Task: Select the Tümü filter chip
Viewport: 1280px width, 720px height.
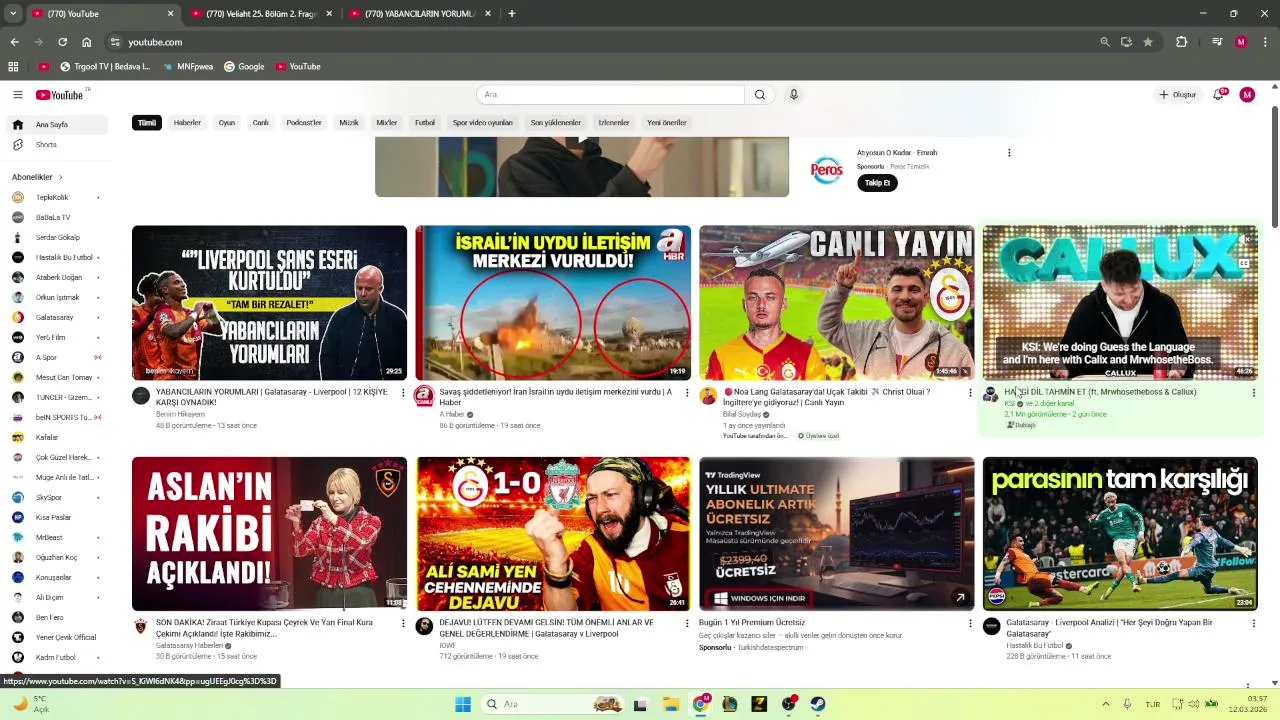Action: point(147,123)
